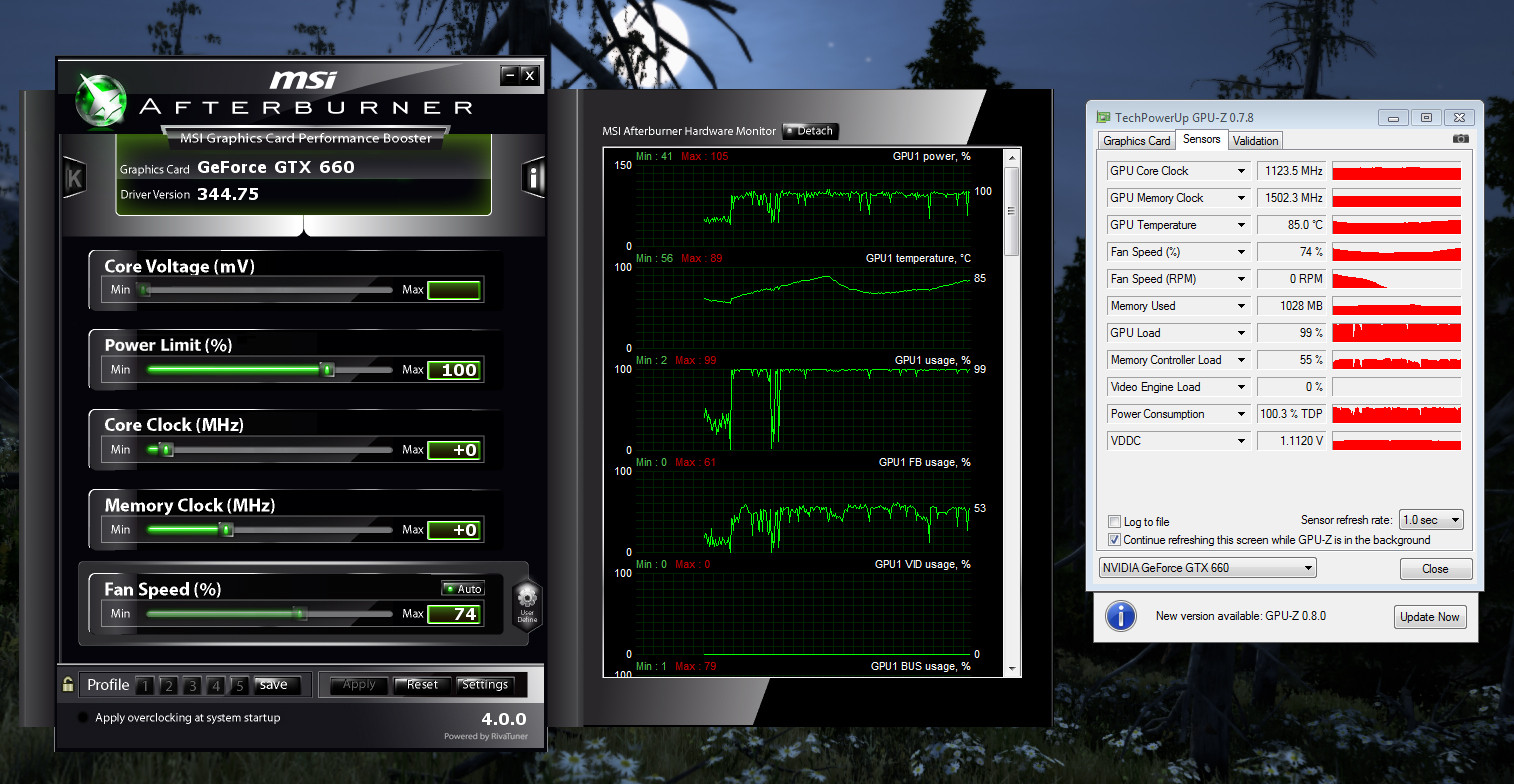Select profile slot 1

(x=145, y=686)
